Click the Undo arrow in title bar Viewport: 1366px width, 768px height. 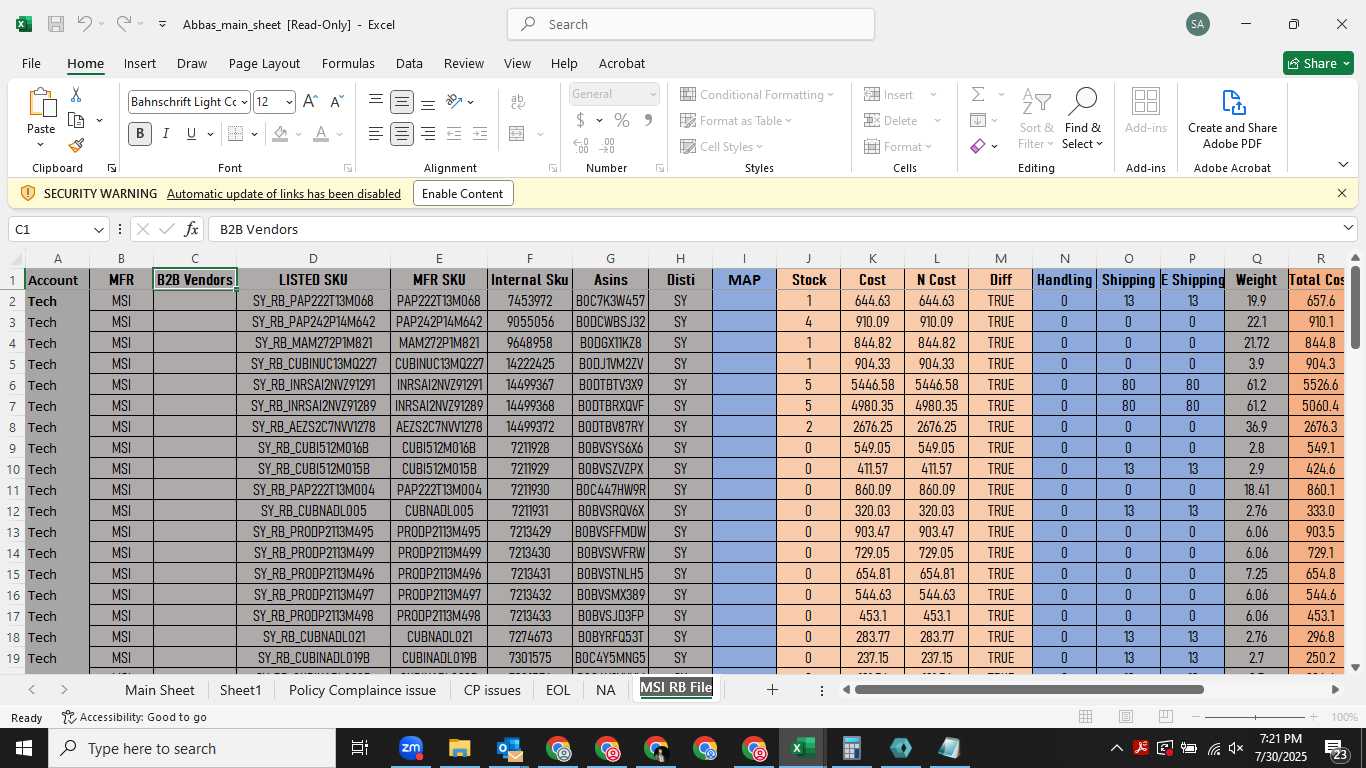[85, 24]
